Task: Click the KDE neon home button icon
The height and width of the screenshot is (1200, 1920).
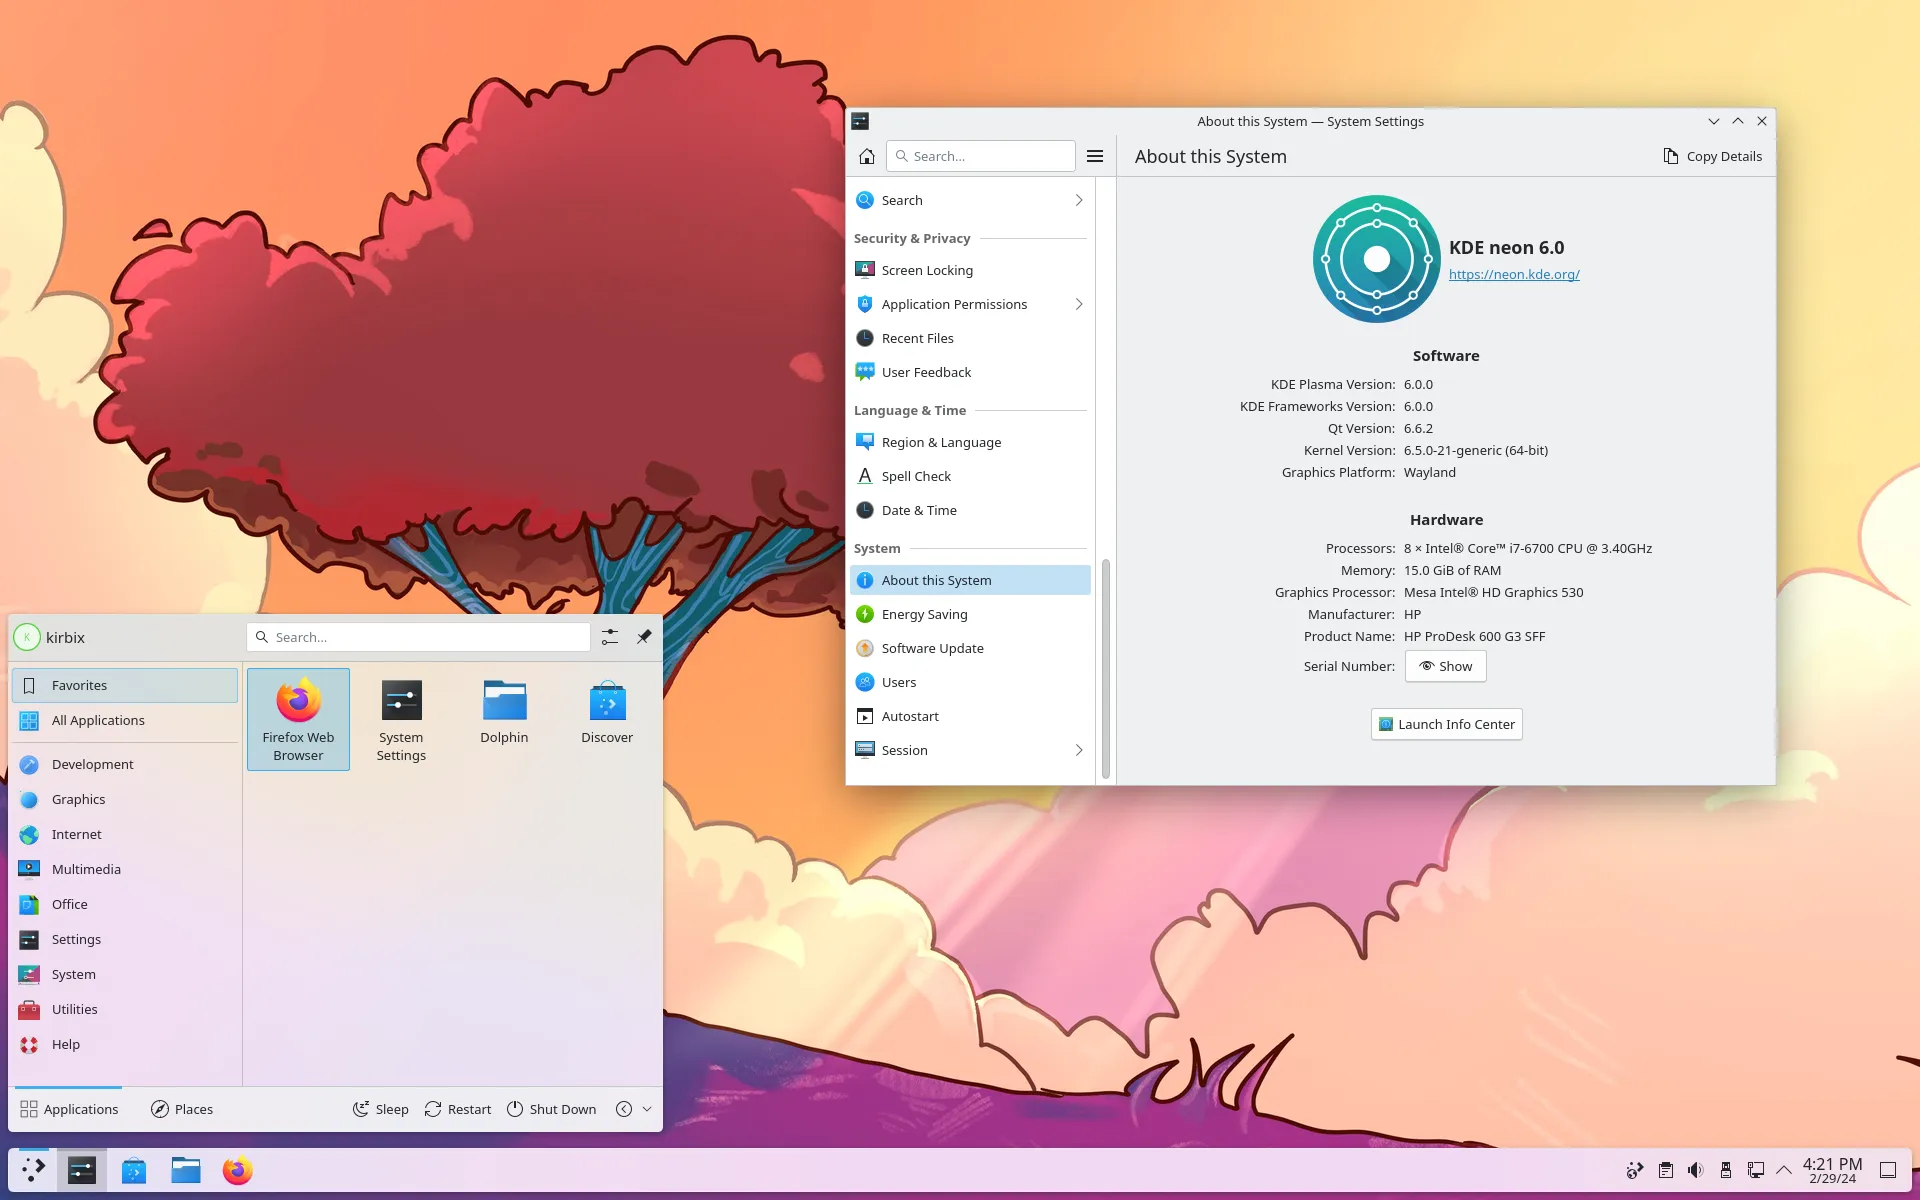Action: click(x=867, y=155)
